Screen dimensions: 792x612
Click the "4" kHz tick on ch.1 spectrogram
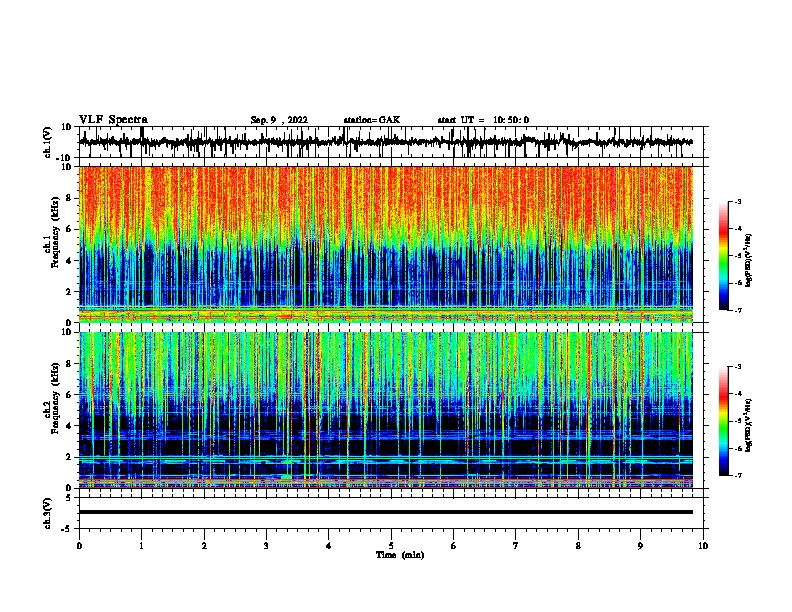pos(69,261)
